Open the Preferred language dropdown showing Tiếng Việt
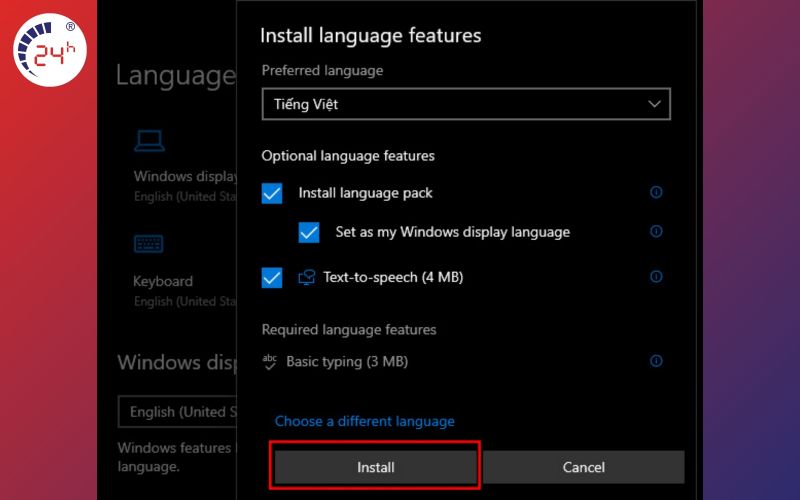Viewport: 800px width, 500px height. point(466,104)
